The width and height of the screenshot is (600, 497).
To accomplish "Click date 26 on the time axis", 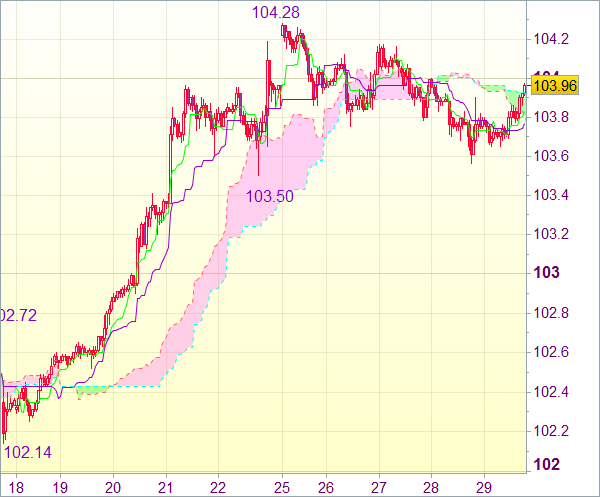I will [x=326, y=488].
